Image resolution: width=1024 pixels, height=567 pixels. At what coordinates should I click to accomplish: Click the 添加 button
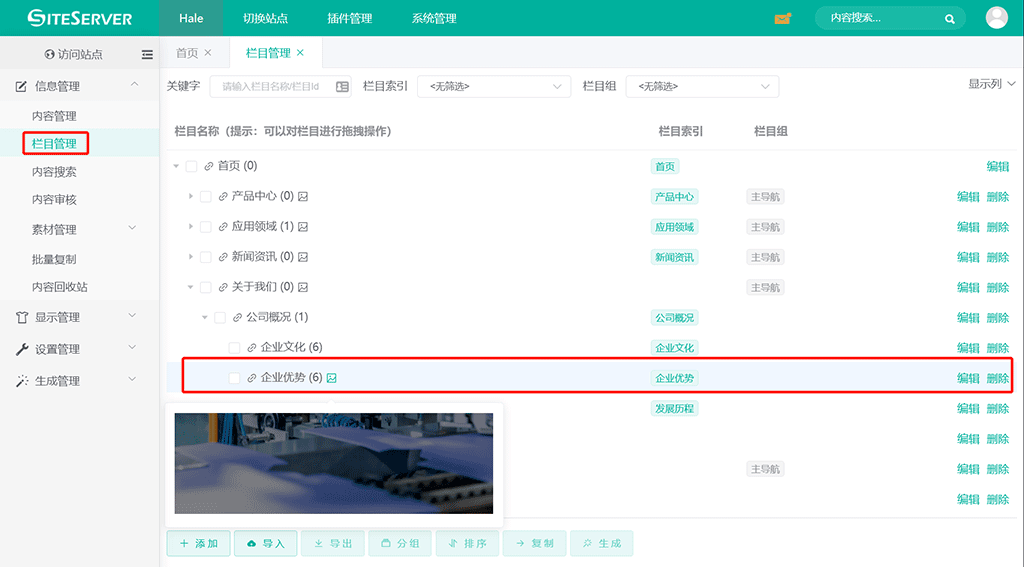[x=199, y=543]
